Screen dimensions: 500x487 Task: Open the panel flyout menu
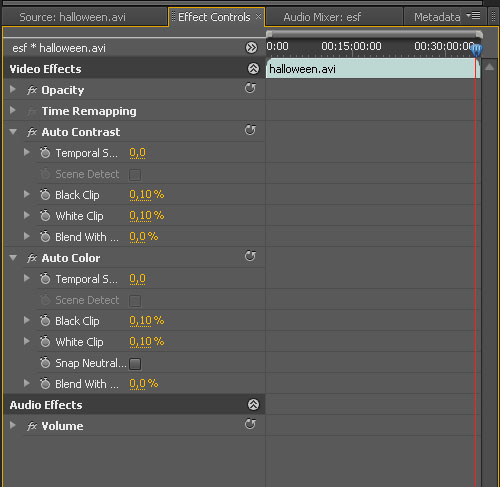click(473, 16)
